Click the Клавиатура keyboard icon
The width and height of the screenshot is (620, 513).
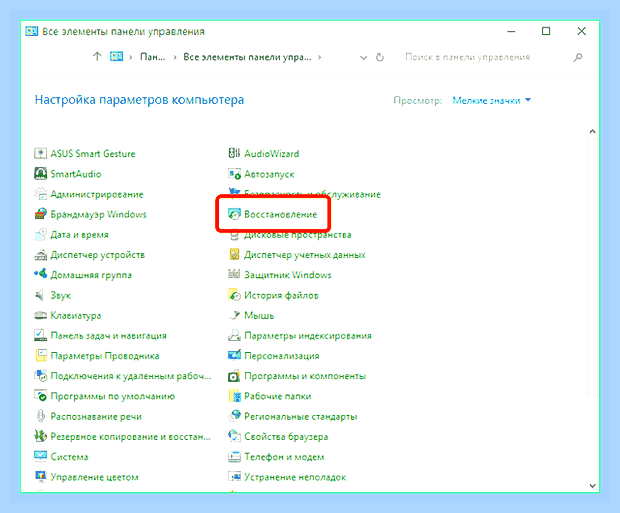40,315
